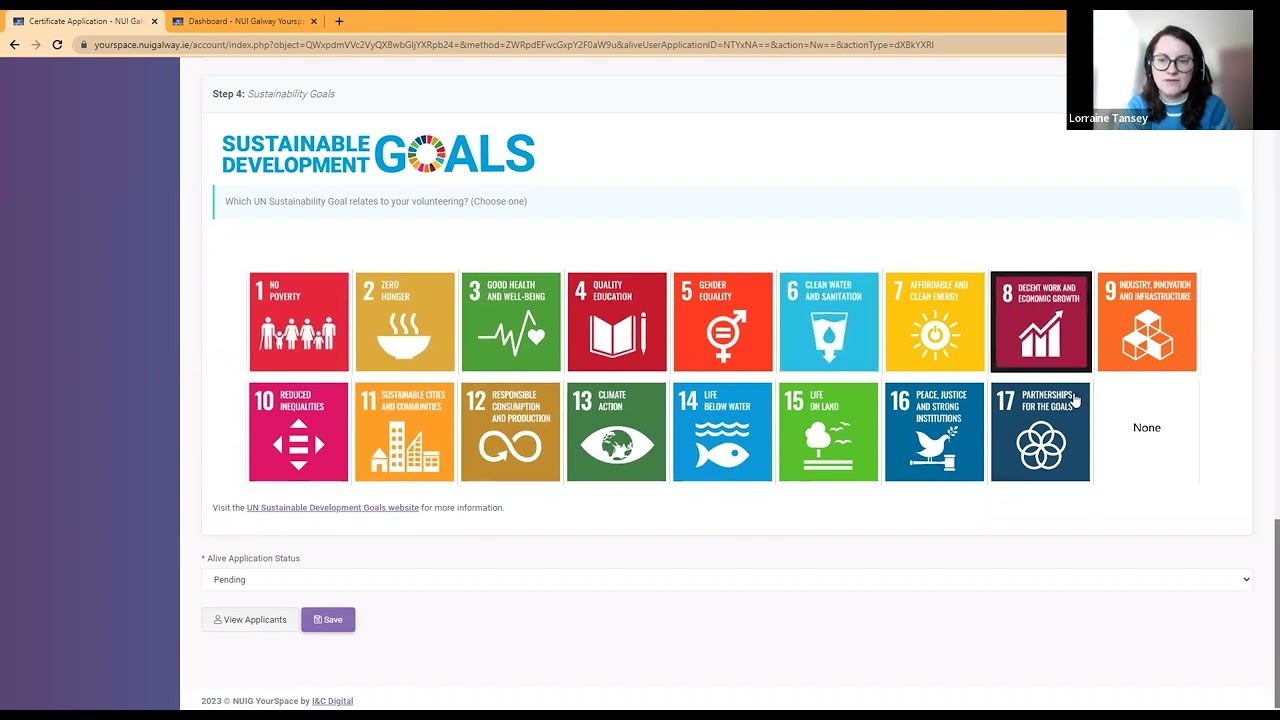Select Clean Water and Sanitation tile

point(829,322)
